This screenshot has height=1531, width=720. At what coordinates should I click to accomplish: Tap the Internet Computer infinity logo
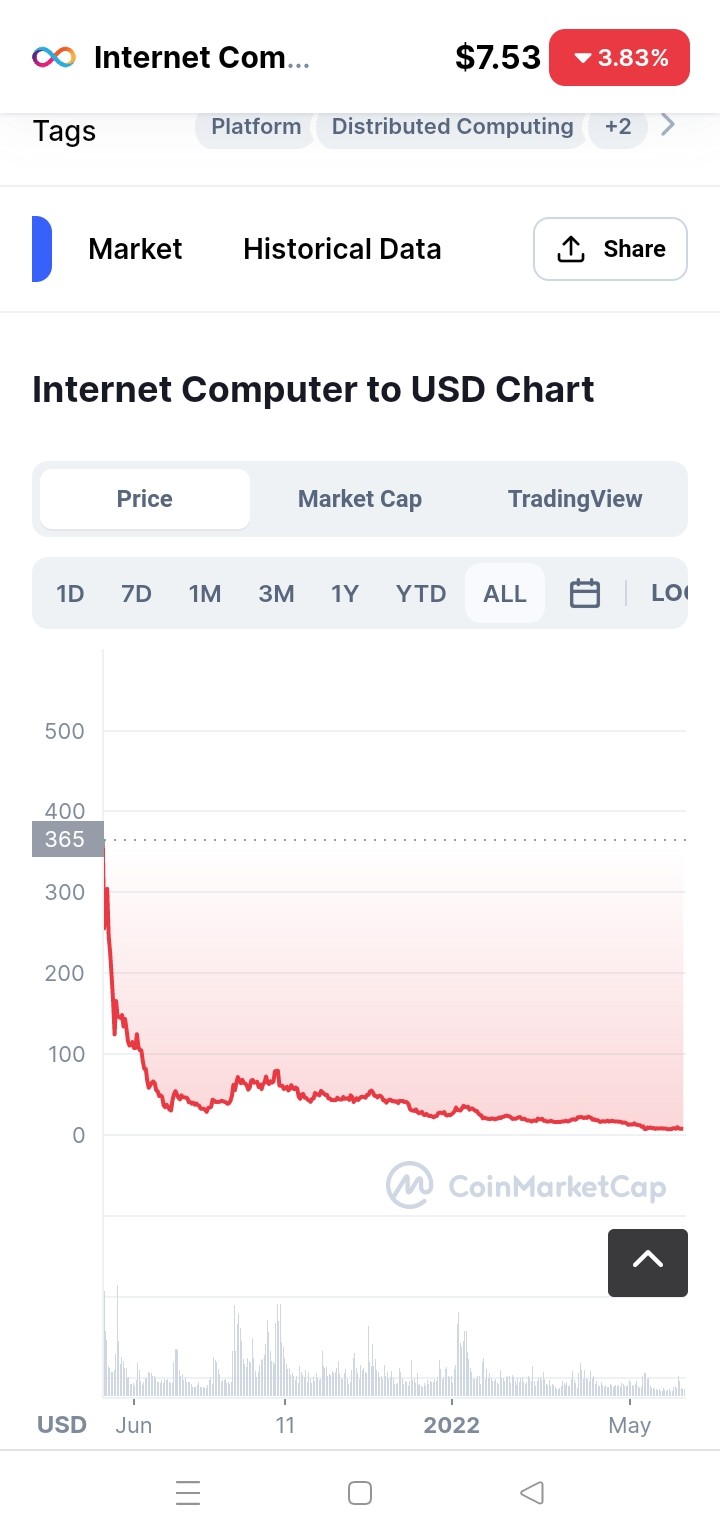[54, 57]
